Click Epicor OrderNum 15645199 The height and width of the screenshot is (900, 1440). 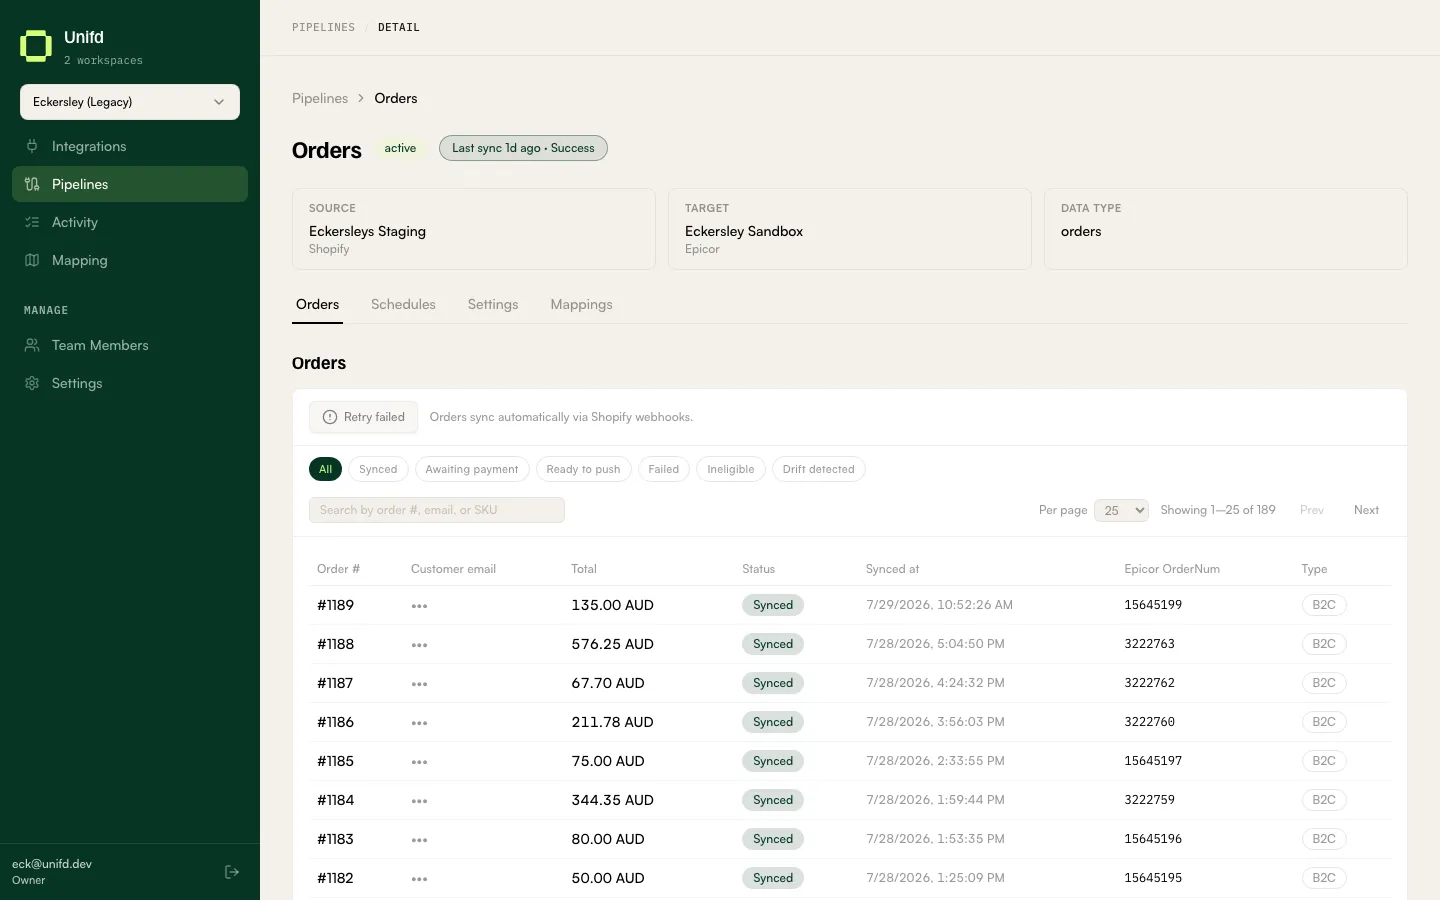1153,605
